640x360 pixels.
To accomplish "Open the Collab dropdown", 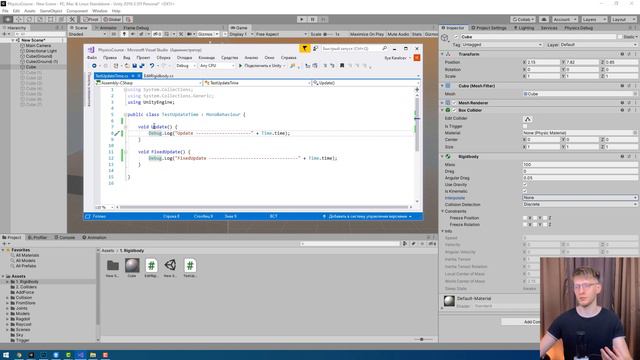I will coord(523,19).
